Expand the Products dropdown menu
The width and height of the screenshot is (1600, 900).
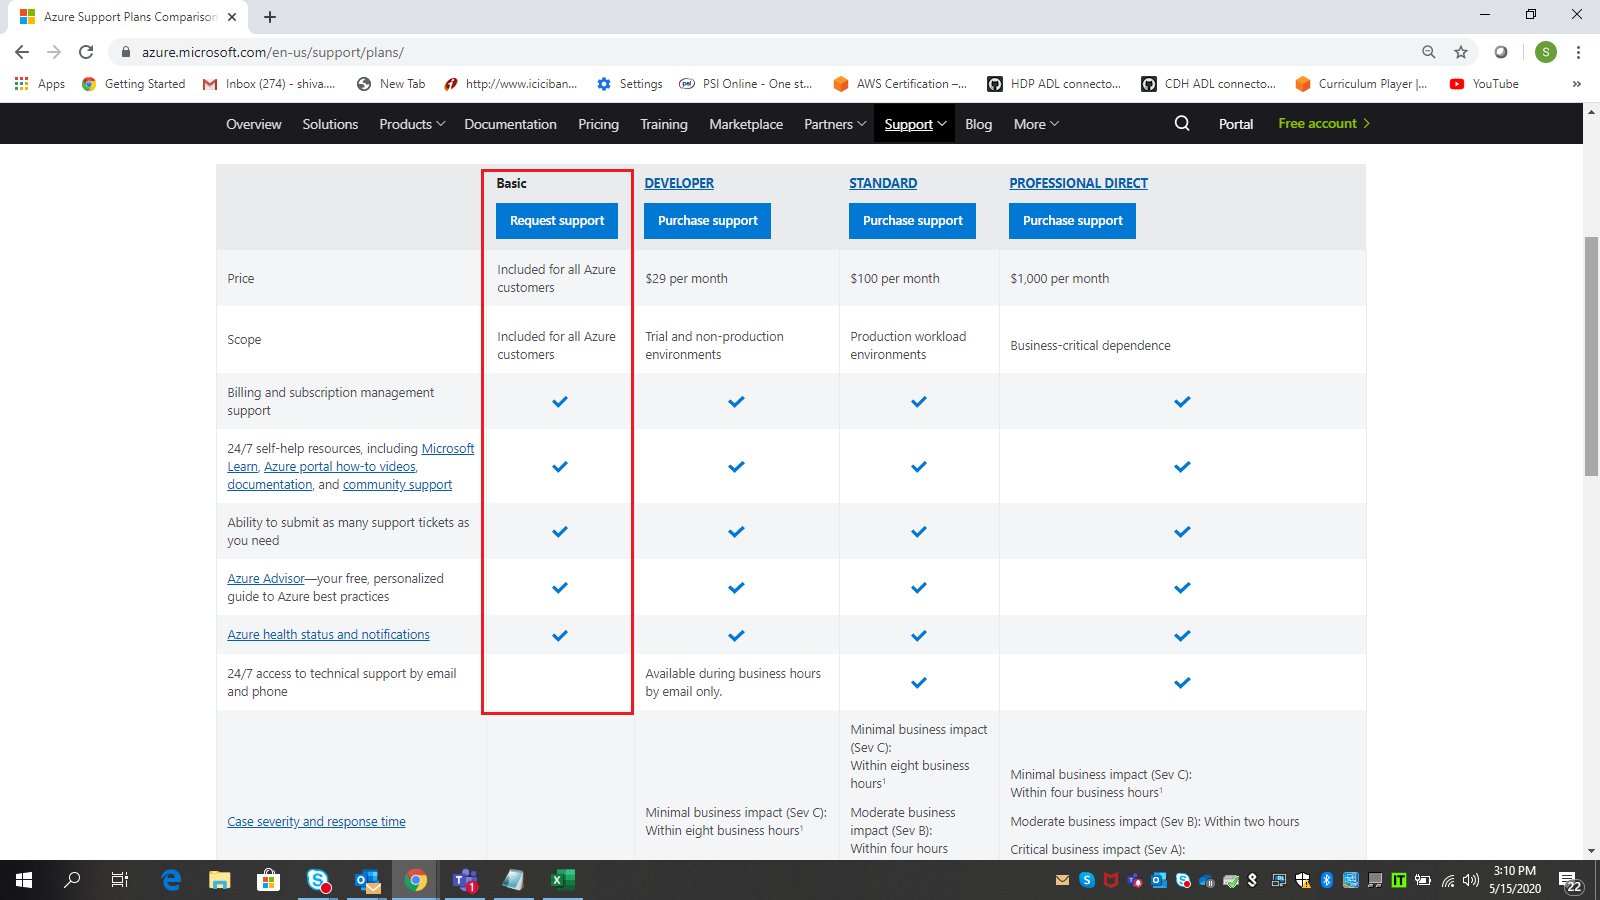[412, 124]
